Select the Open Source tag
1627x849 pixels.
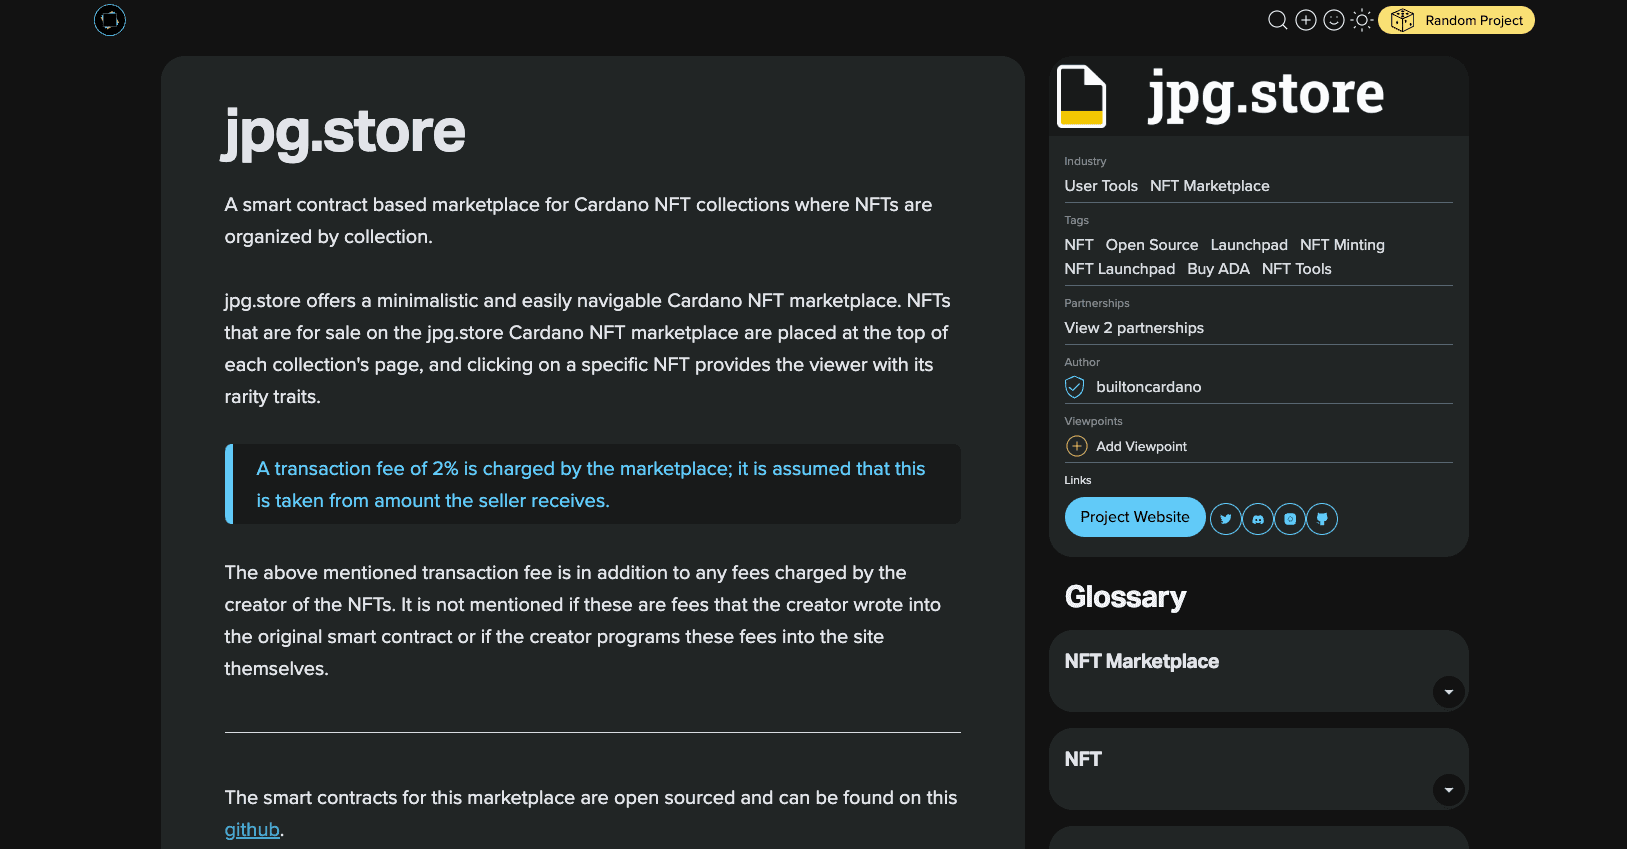(x=1151, y=245)
